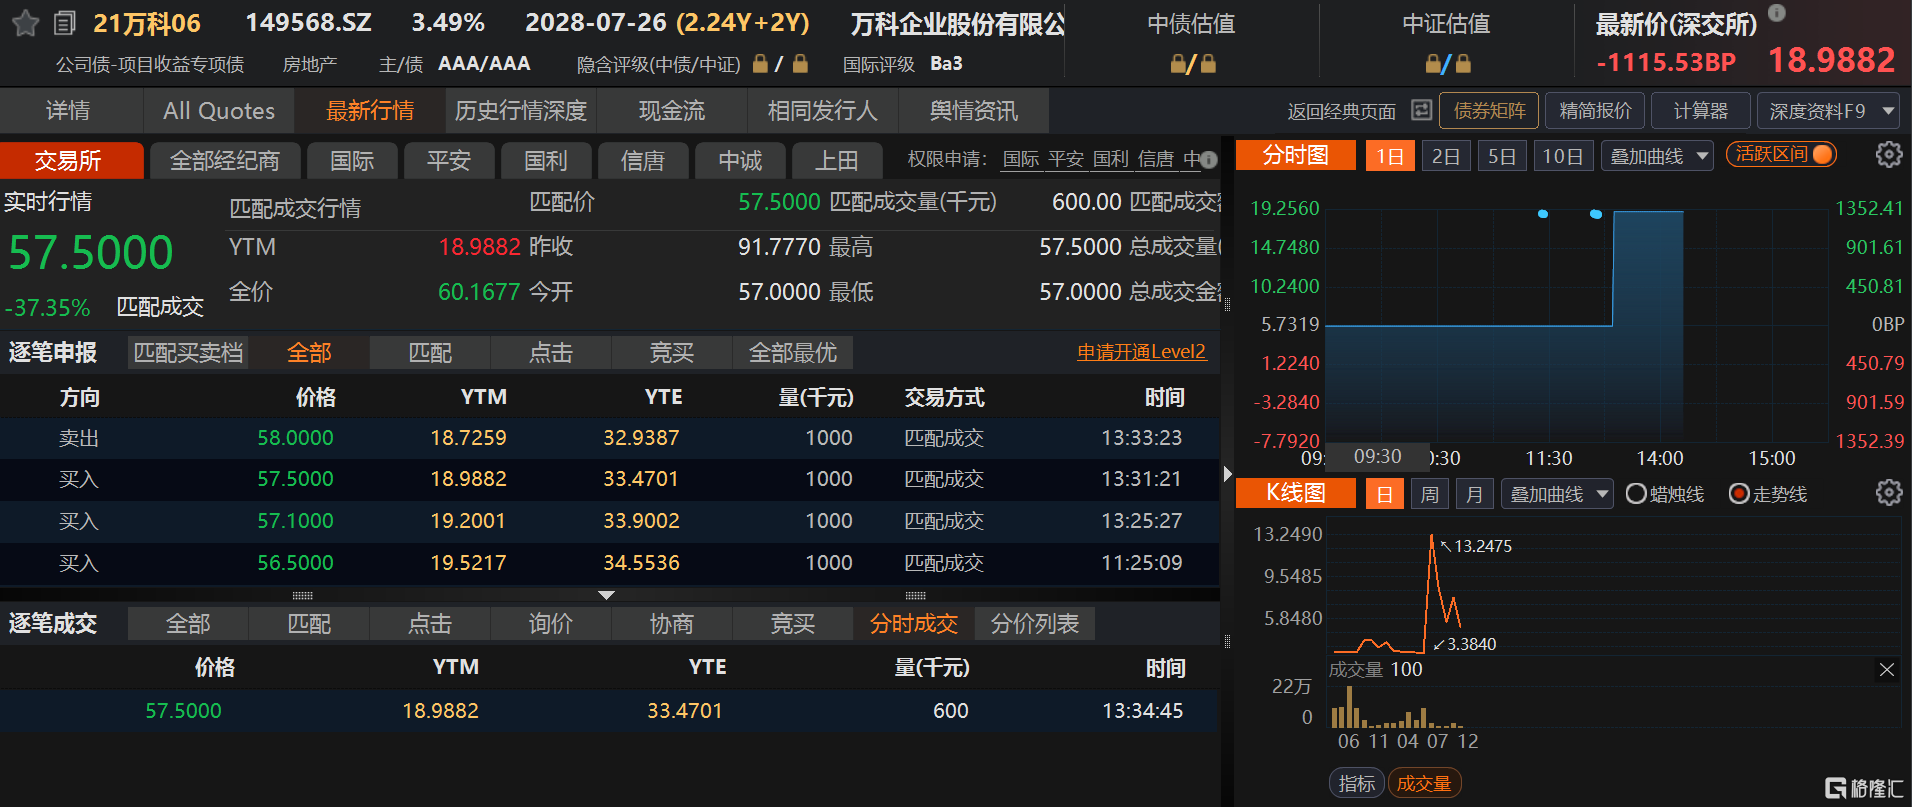Close the 成交量 indicator panel
The image size is (1912, 807).
1886,669
